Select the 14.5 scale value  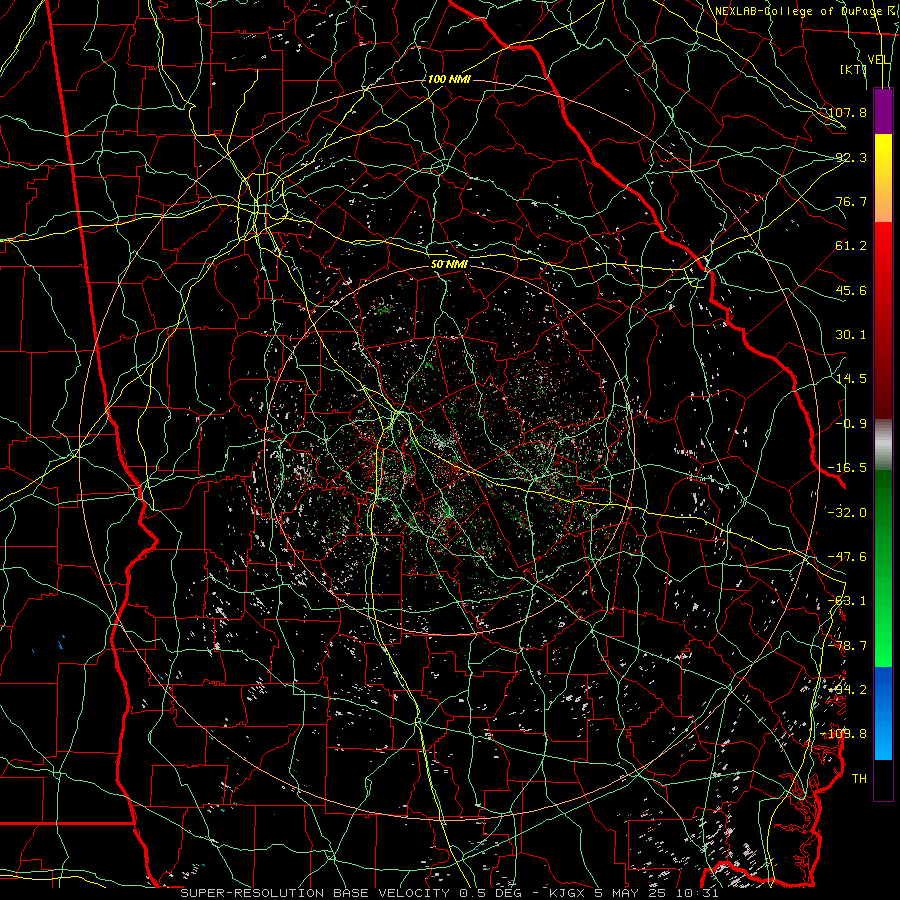coord(851,378)
